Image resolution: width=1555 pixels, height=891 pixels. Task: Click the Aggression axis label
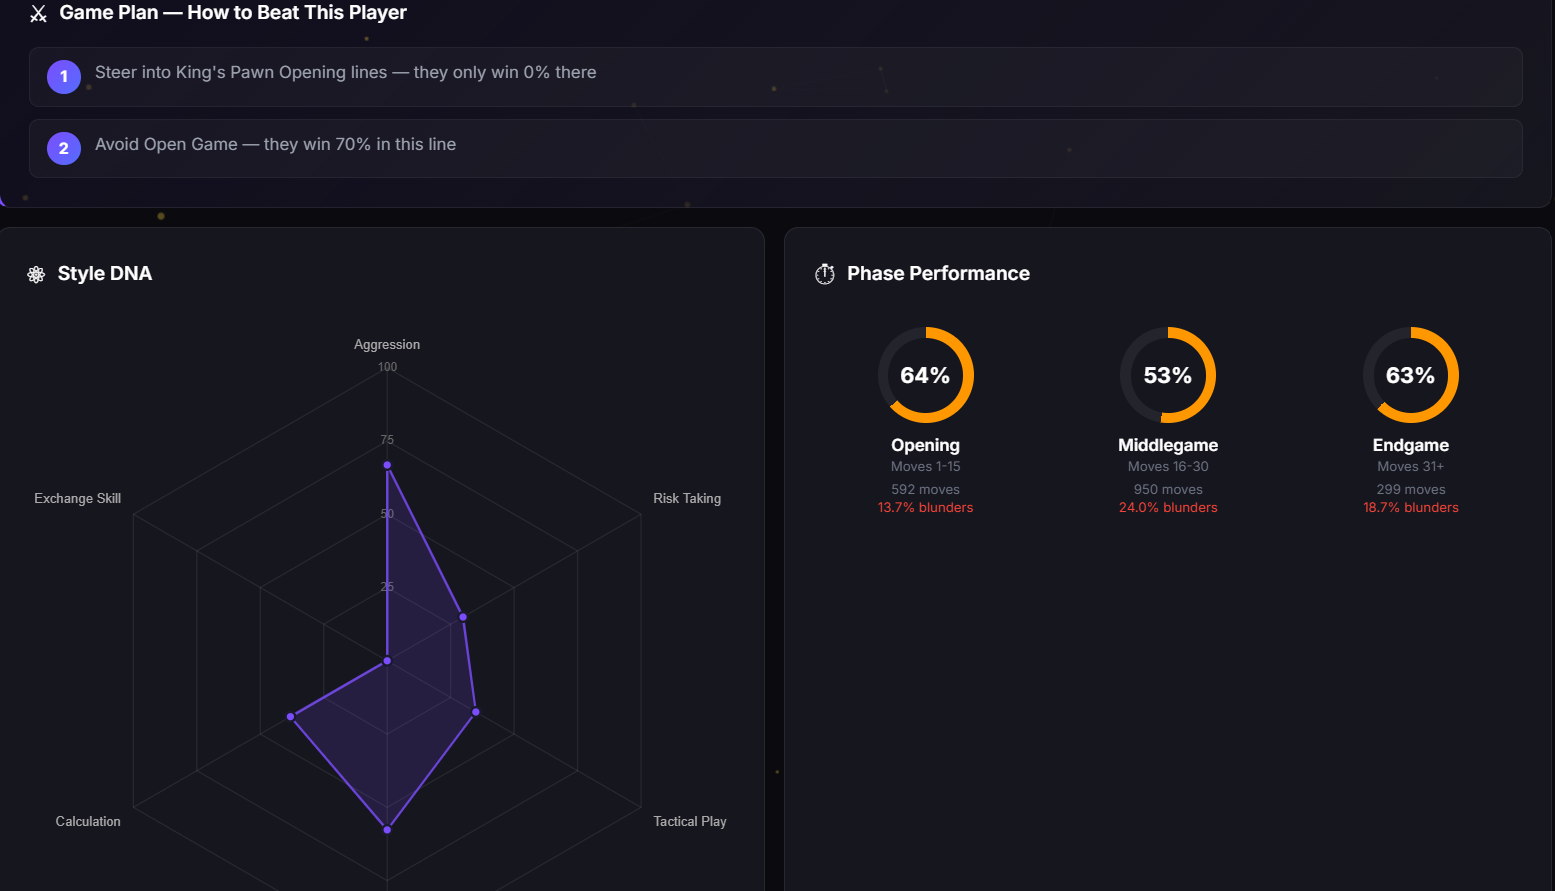point(387,344)
